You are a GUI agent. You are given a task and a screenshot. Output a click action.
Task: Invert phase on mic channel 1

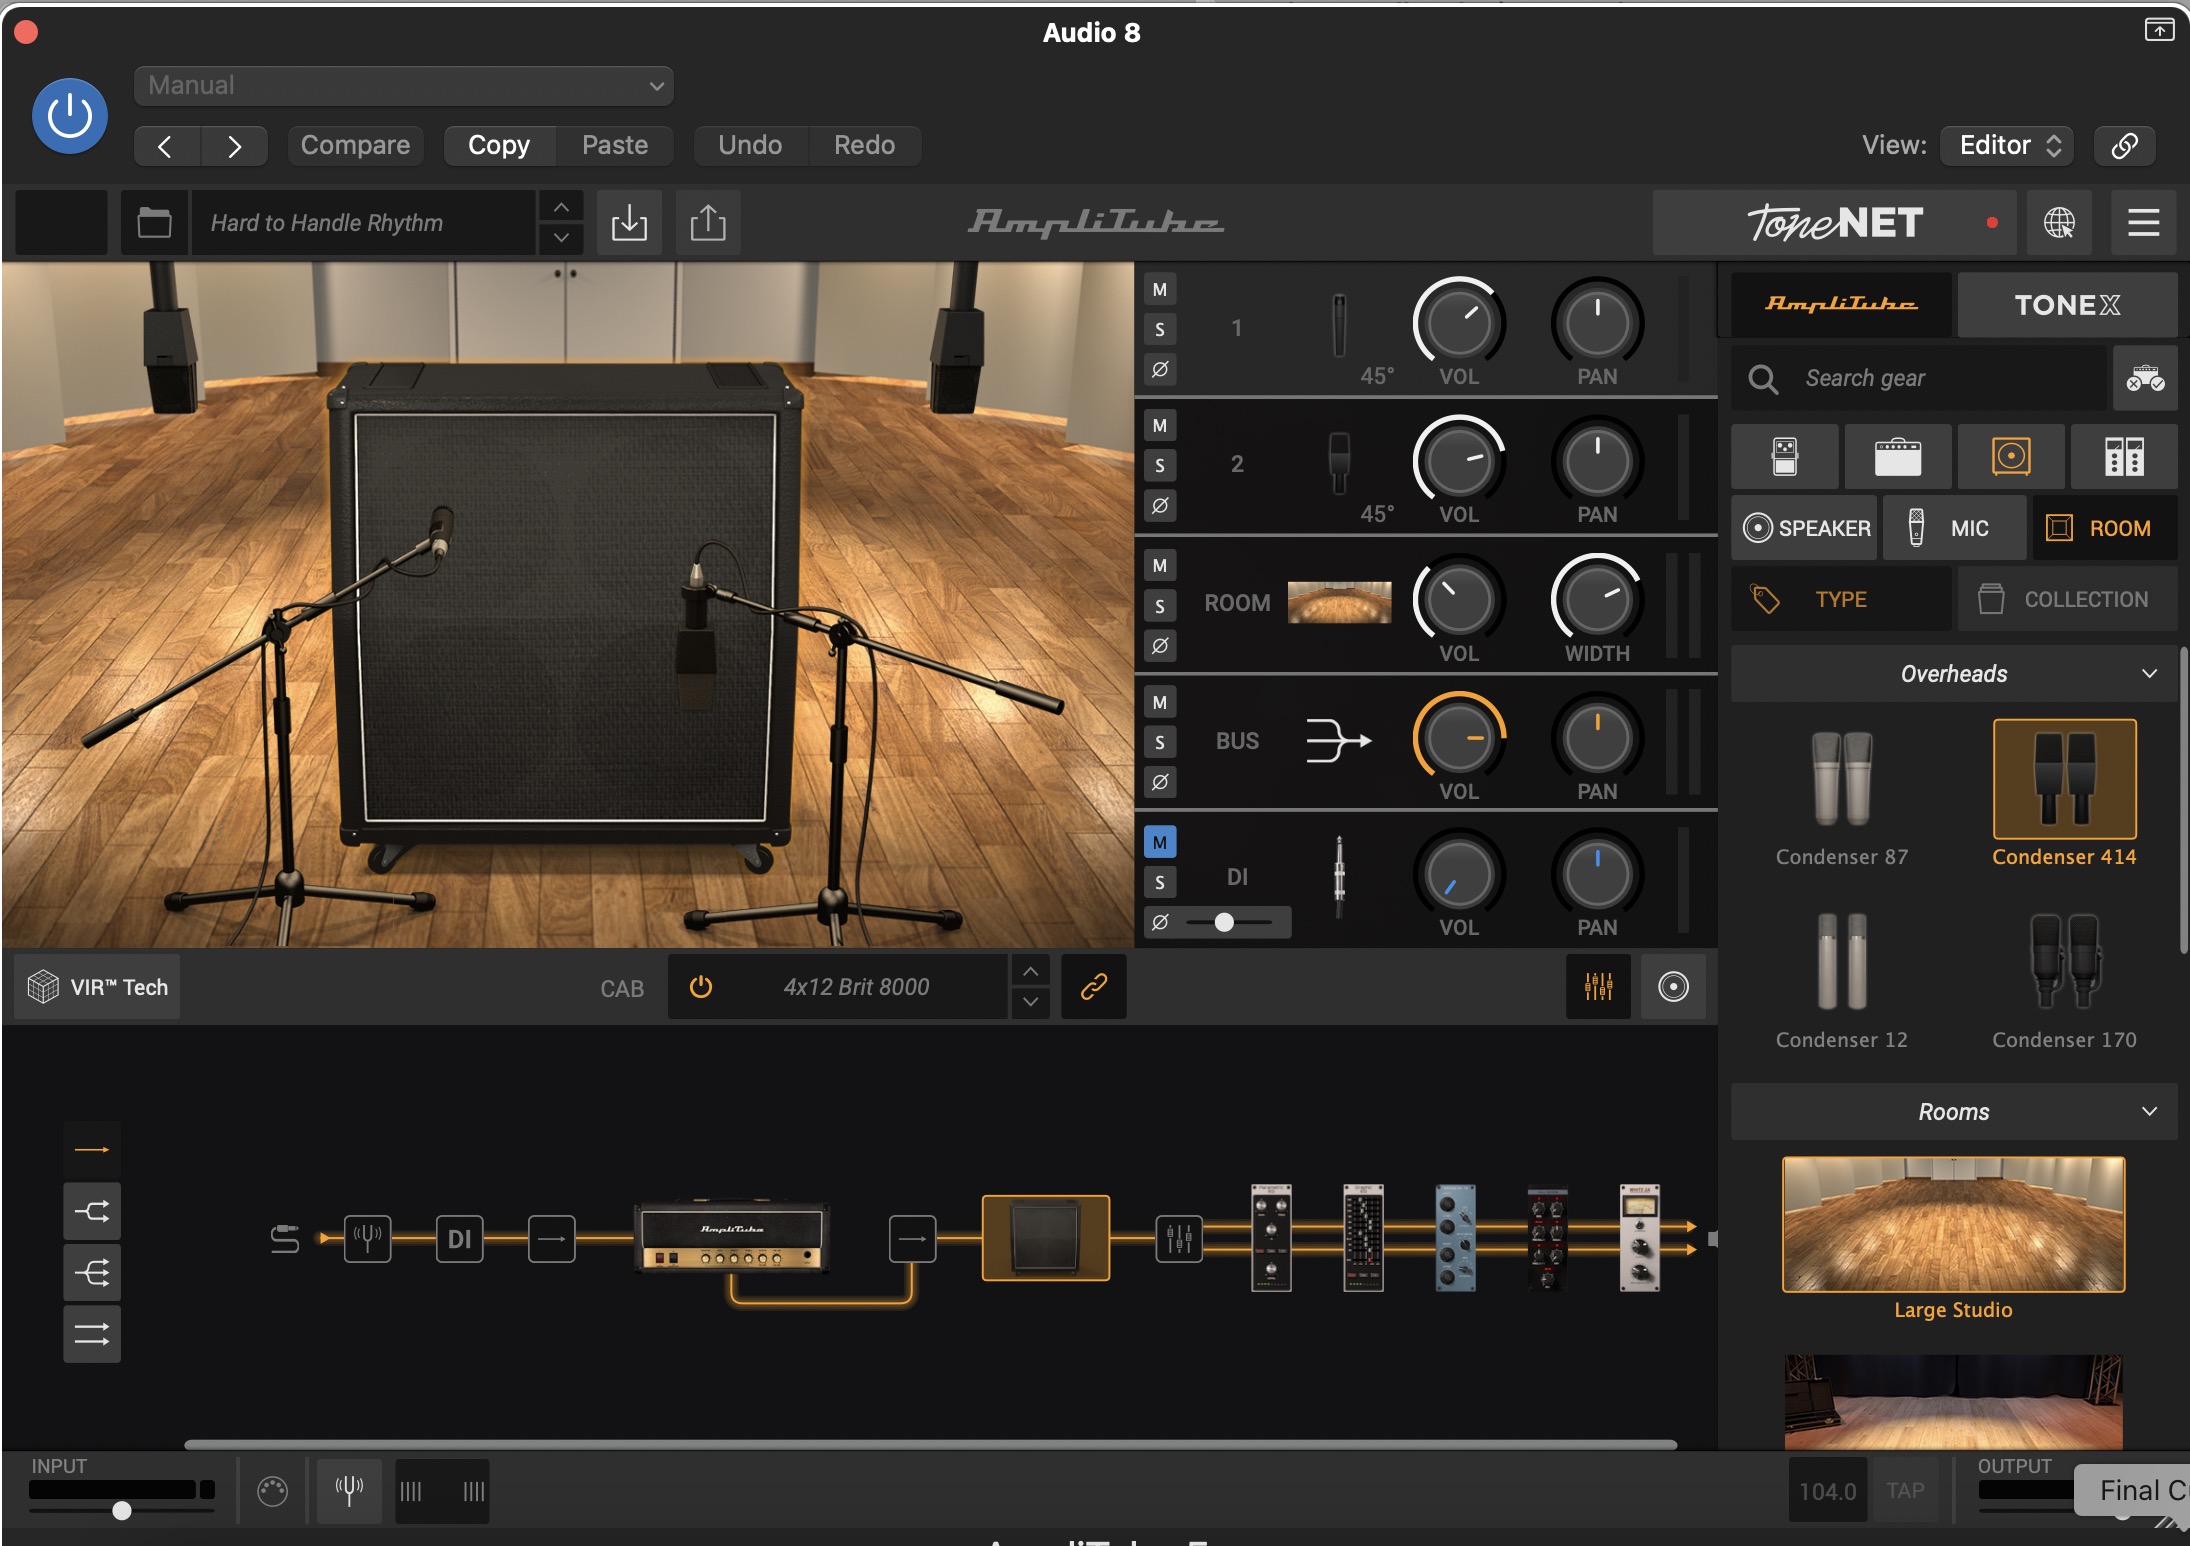coord(1160,369)
